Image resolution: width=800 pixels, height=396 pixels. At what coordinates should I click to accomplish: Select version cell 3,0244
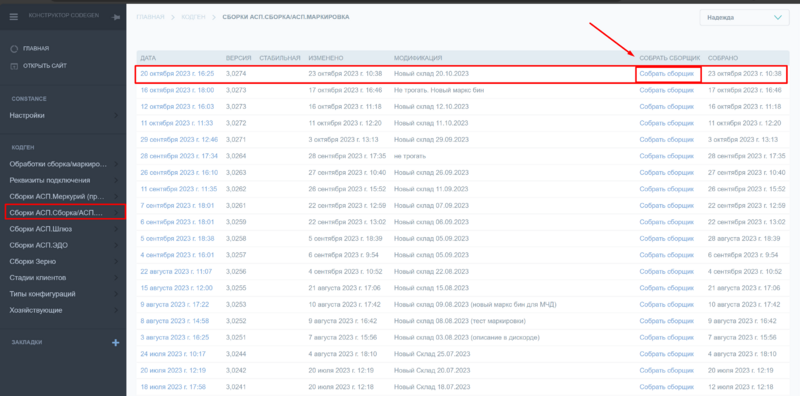(236, 354)
